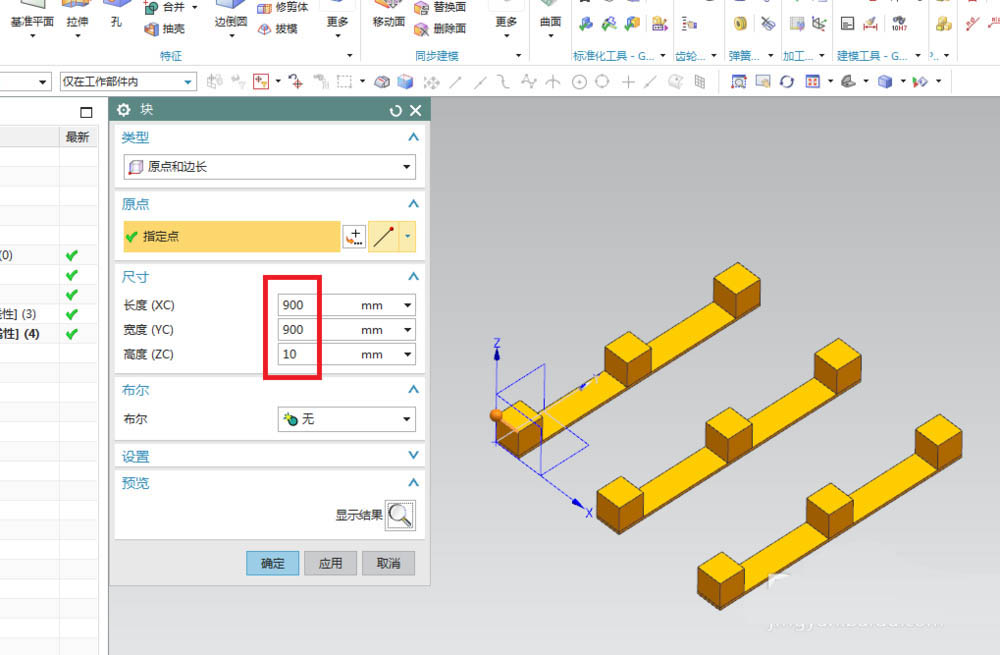Open the 布尔 dropdown set to 无
The image size is (1000, 655).
pos(346,419)
